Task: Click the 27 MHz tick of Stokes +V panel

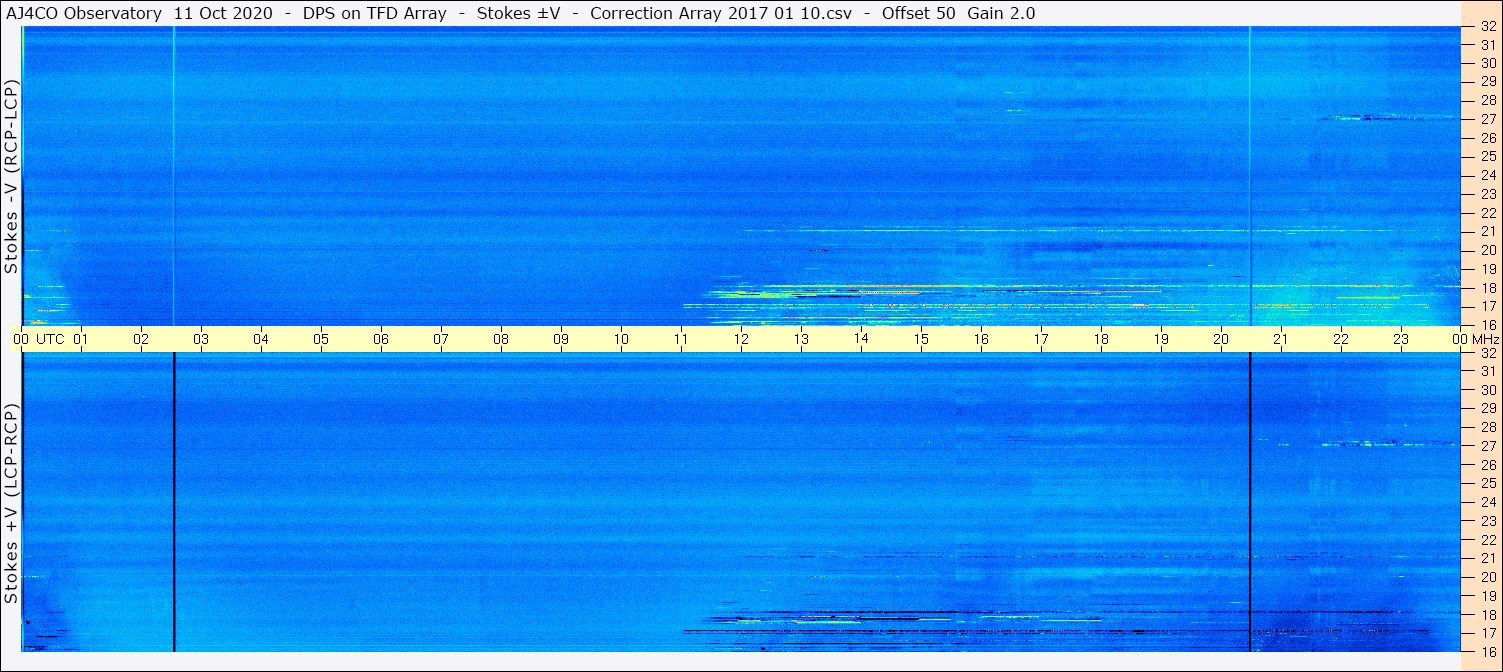Action: pyautogui.click(x=1487, y=446)
